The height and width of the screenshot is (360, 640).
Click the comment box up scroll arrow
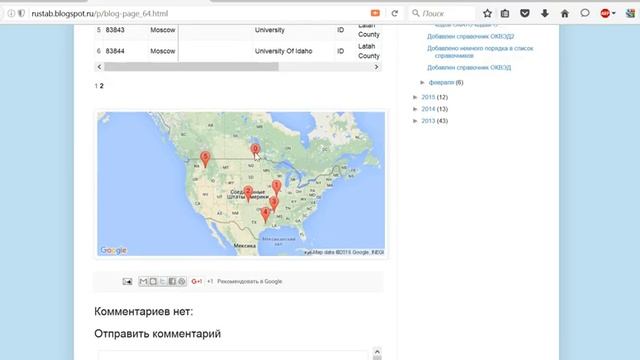pyautogui.click(x=377, y=351)
